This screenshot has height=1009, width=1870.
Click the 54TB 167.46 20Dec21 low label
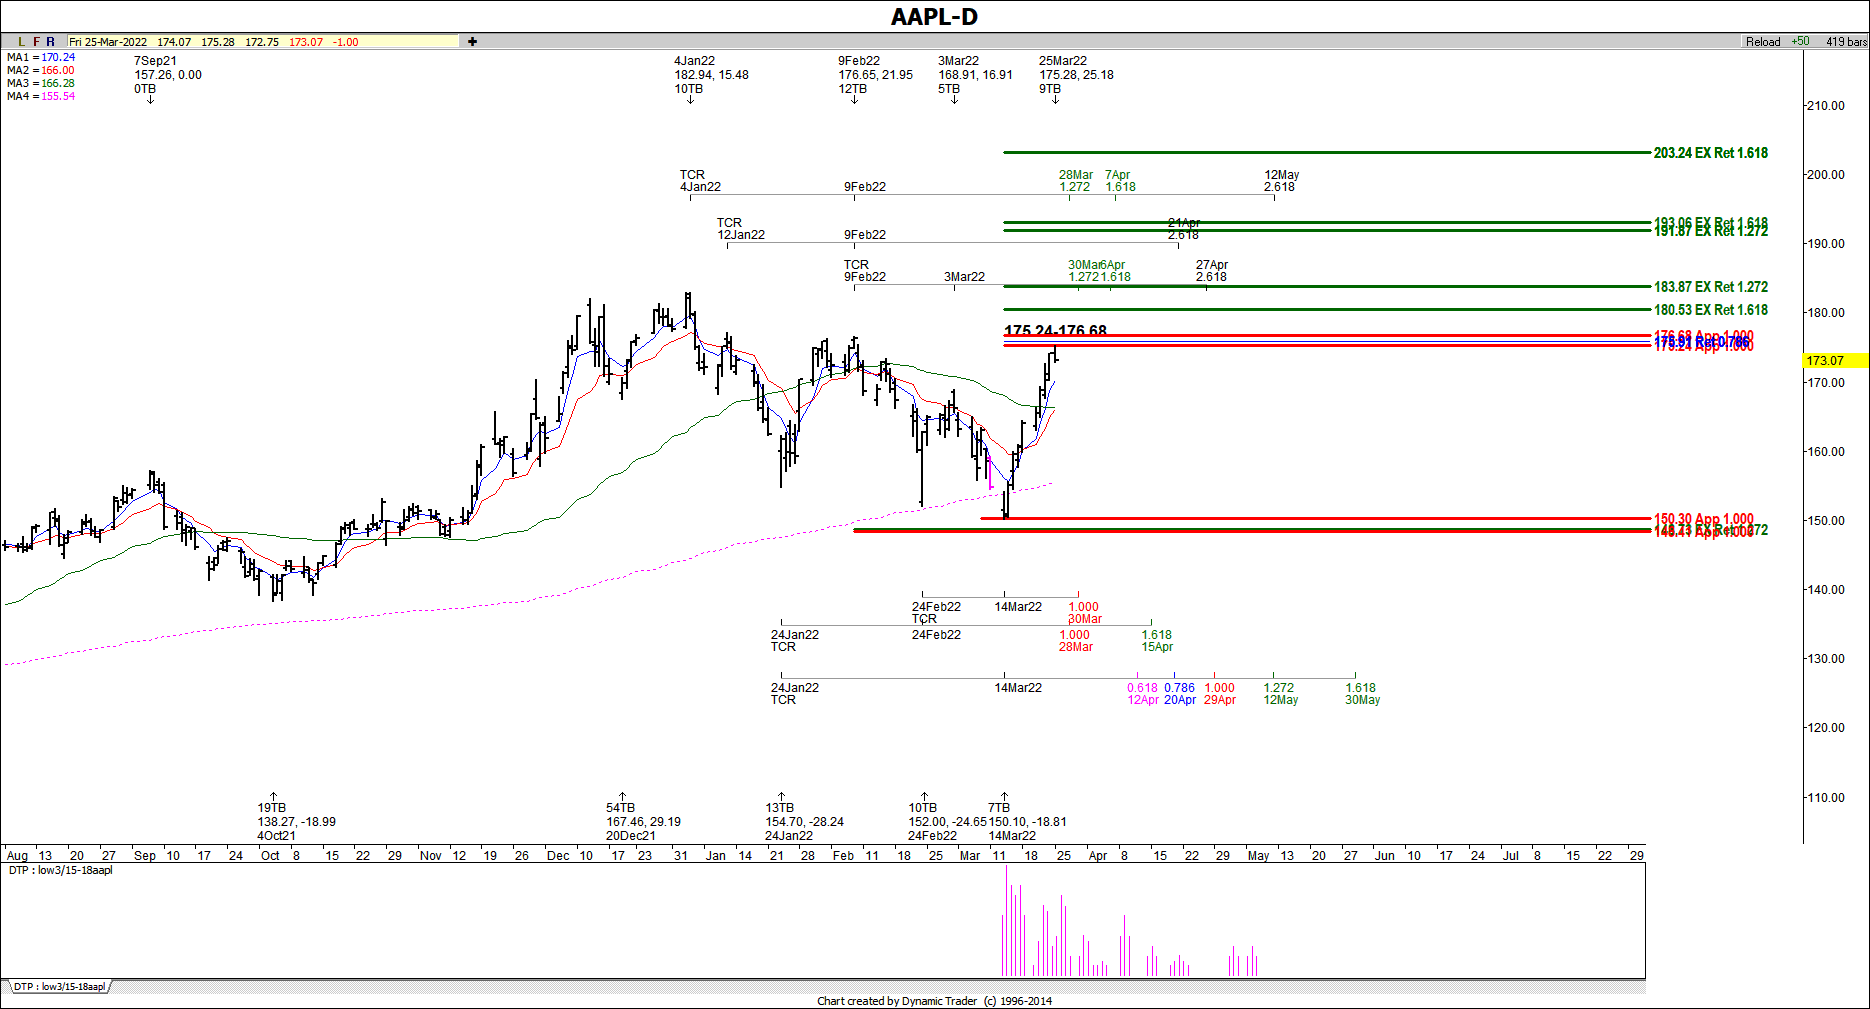pos(643,822)
